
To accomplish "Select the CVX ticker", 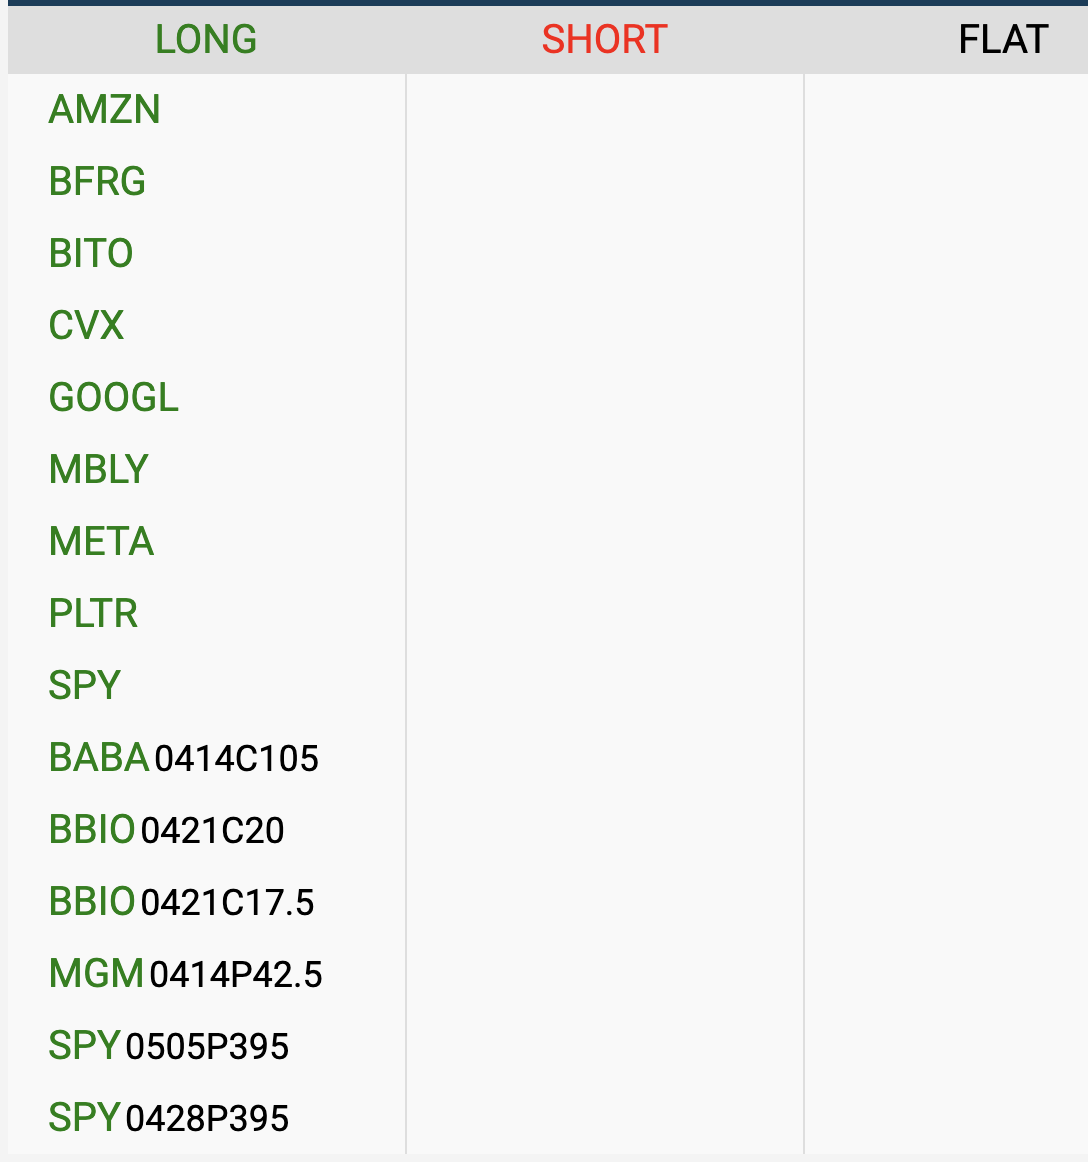I will [x=87, y=326].
